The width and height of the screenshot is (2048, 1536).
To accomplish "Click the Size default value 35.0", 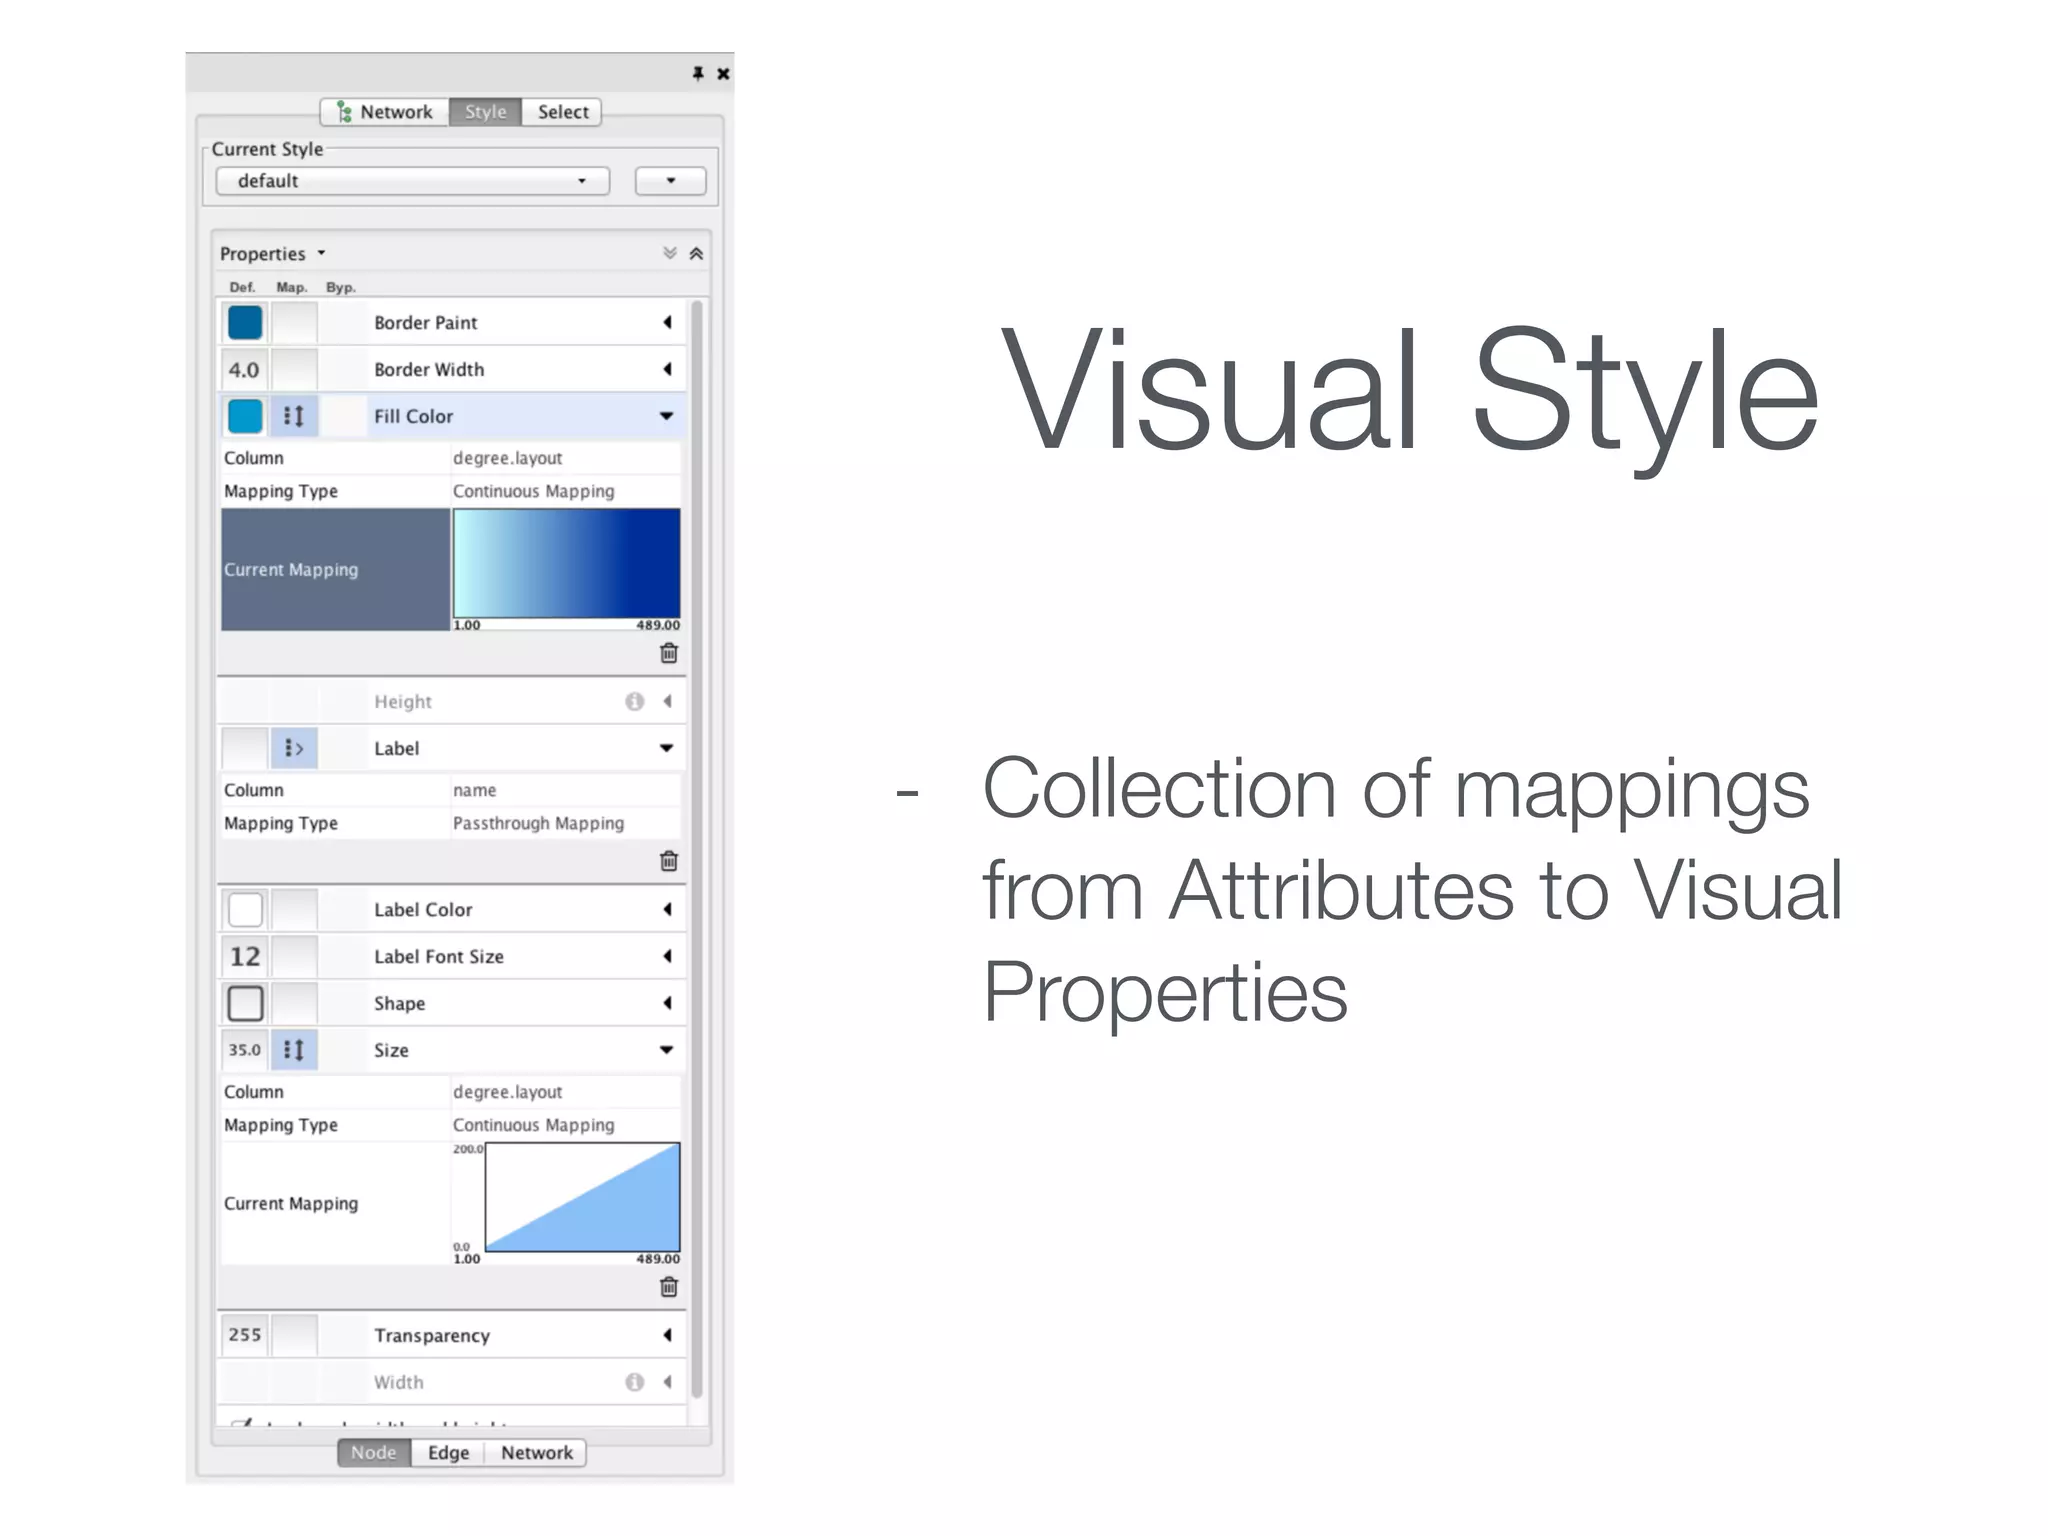I will pos(244,1050).
